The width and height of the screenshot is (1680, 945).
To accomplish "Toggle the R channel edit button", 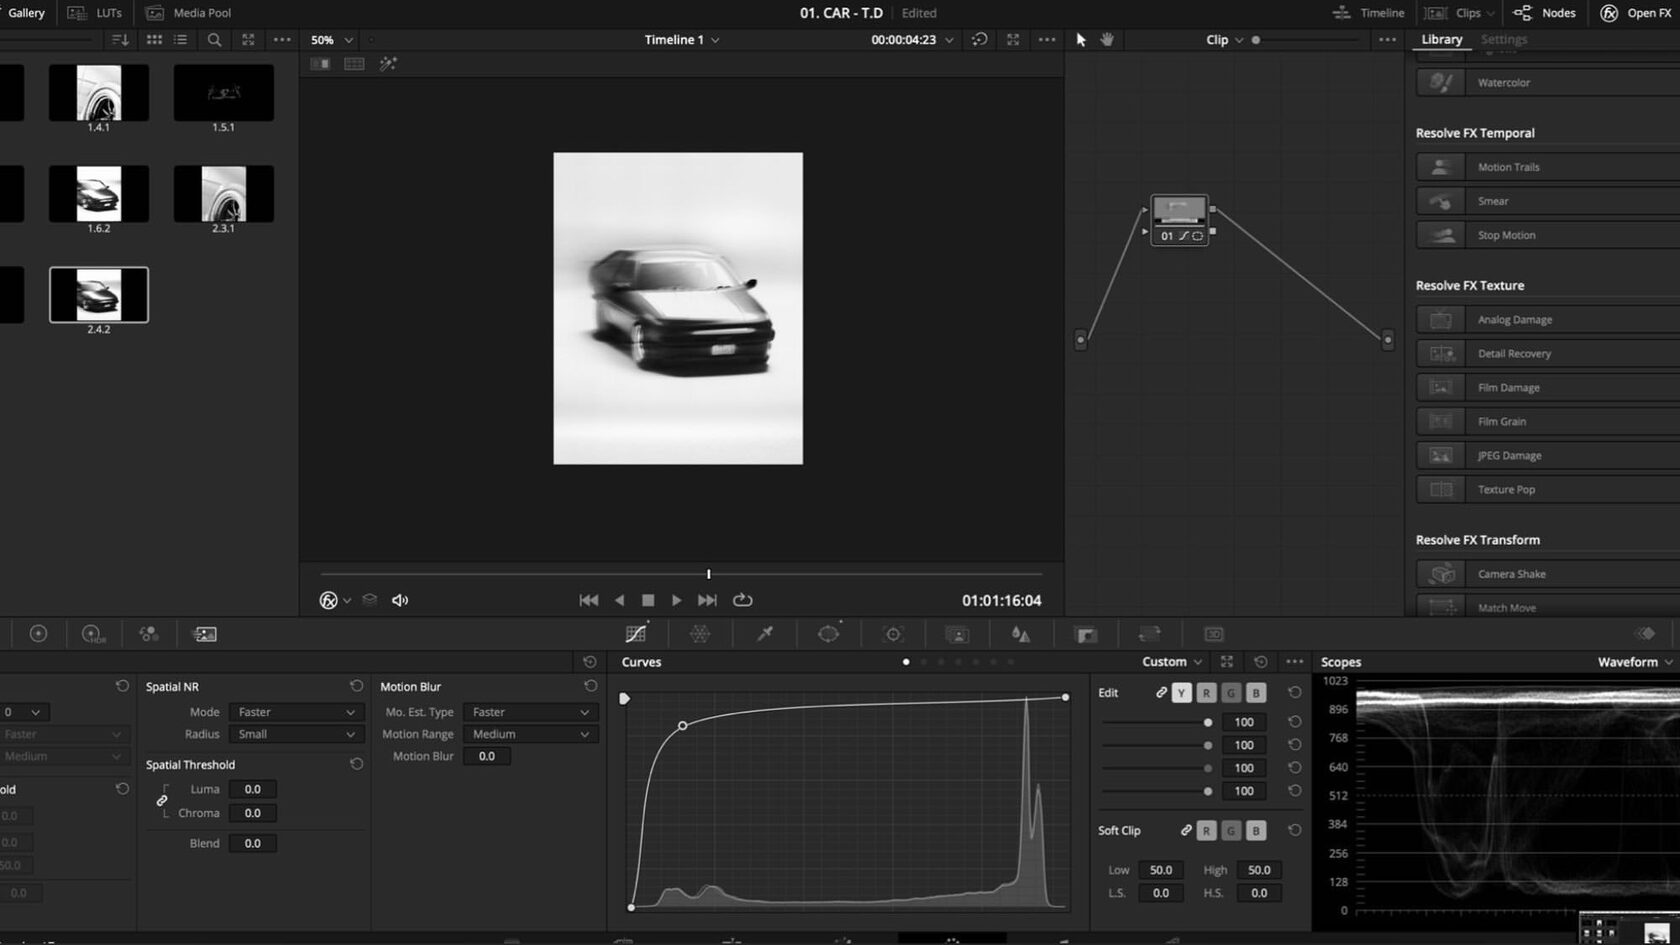I will click(x=1206, y=693).
